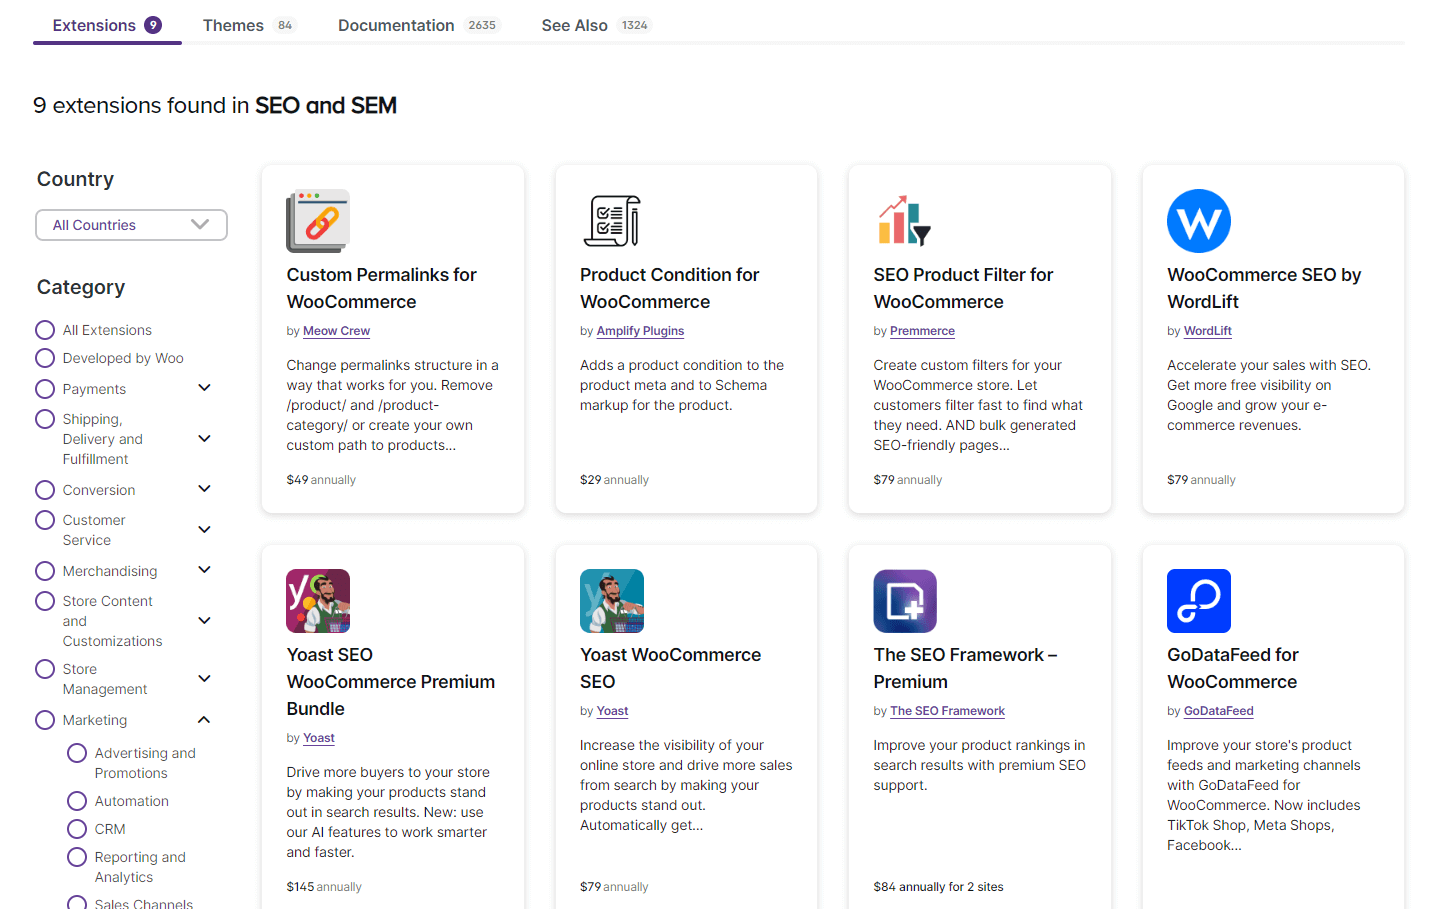The width and height of the screenshot is (1447, 909).
Task: Open Yoast SEO WooCommerce Premium Bundle title
Action: 391,682
